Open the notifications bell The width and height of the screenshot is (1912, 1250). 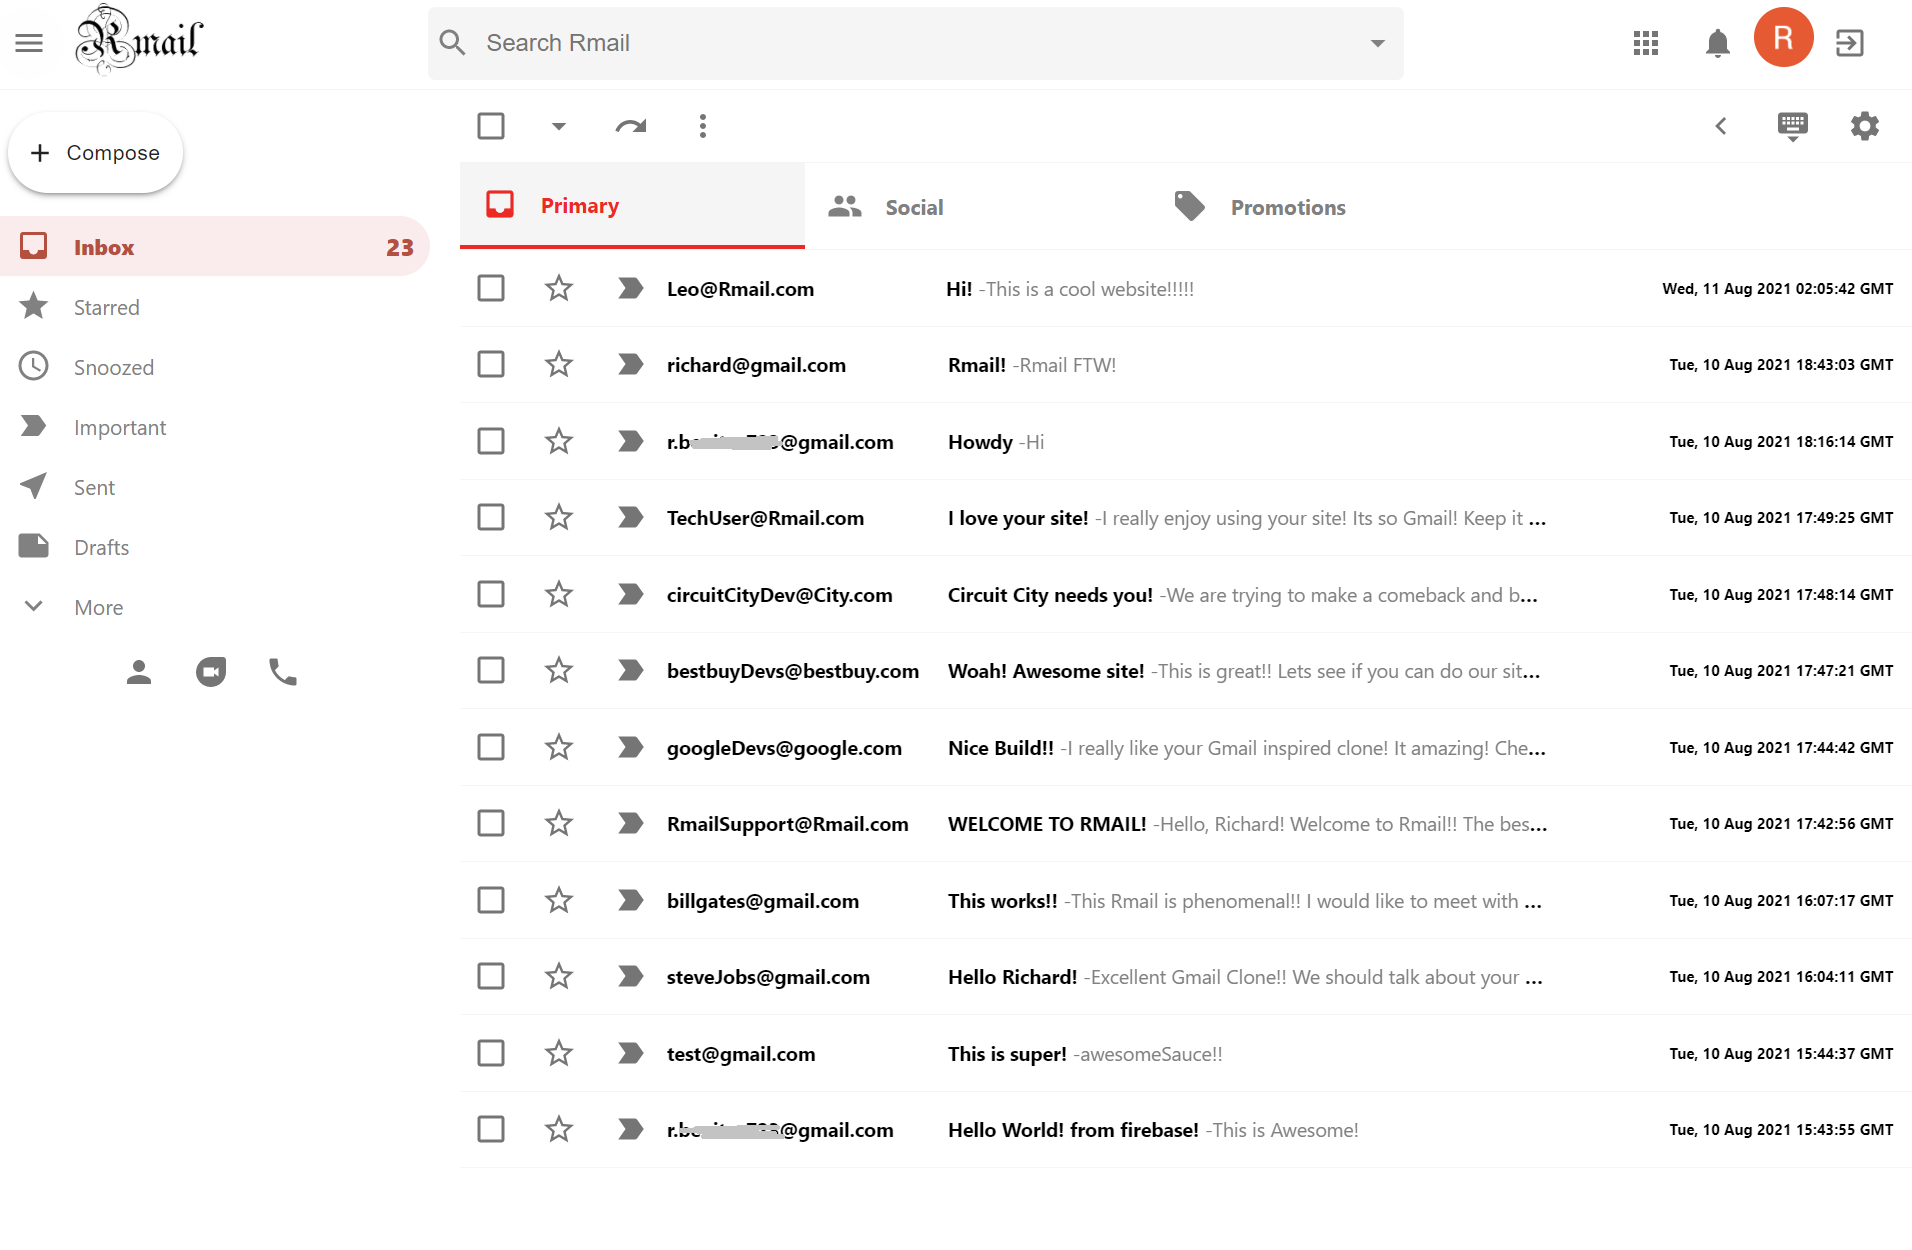point(1717,43)
